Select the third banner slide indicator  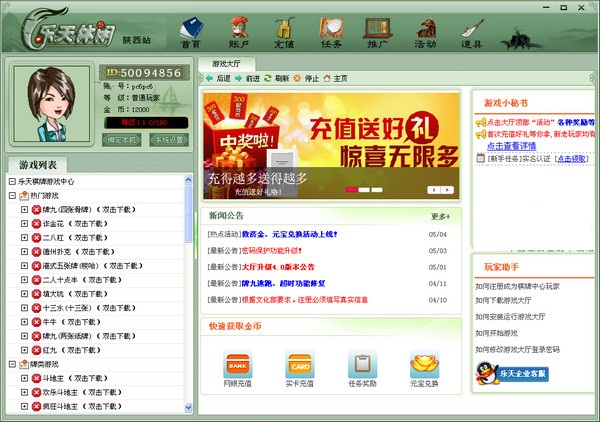pos(377,190)
